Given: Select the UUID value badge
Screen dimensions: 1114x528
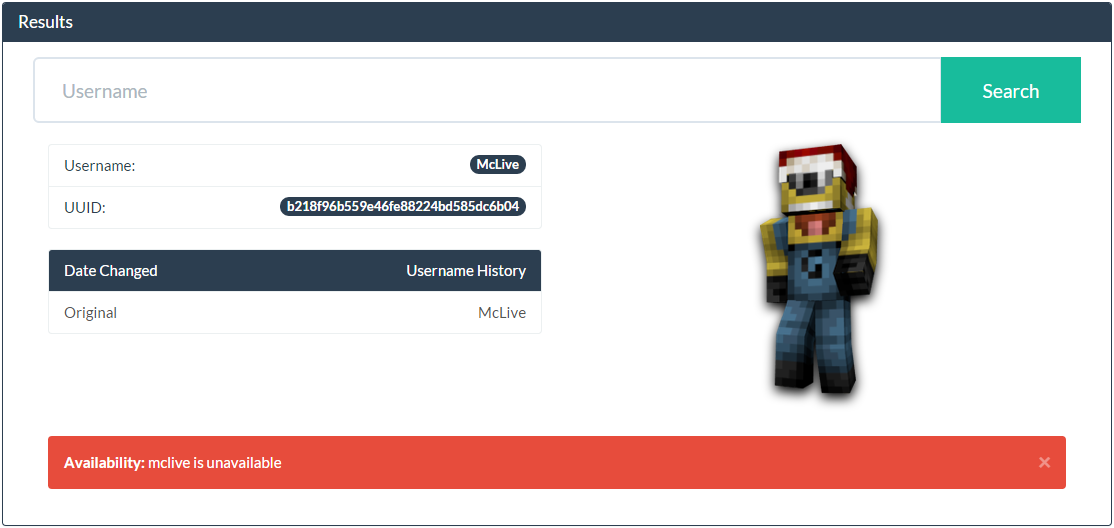Looking at the screenshot, I should 403,207.
